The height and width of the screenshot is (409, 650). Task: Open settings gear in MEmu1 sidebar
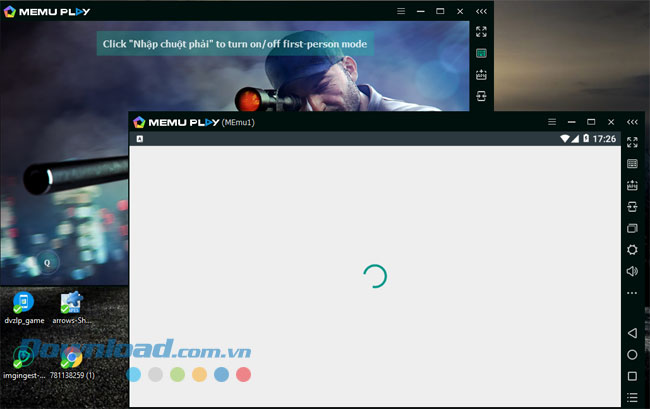click(x=632, y=249)
